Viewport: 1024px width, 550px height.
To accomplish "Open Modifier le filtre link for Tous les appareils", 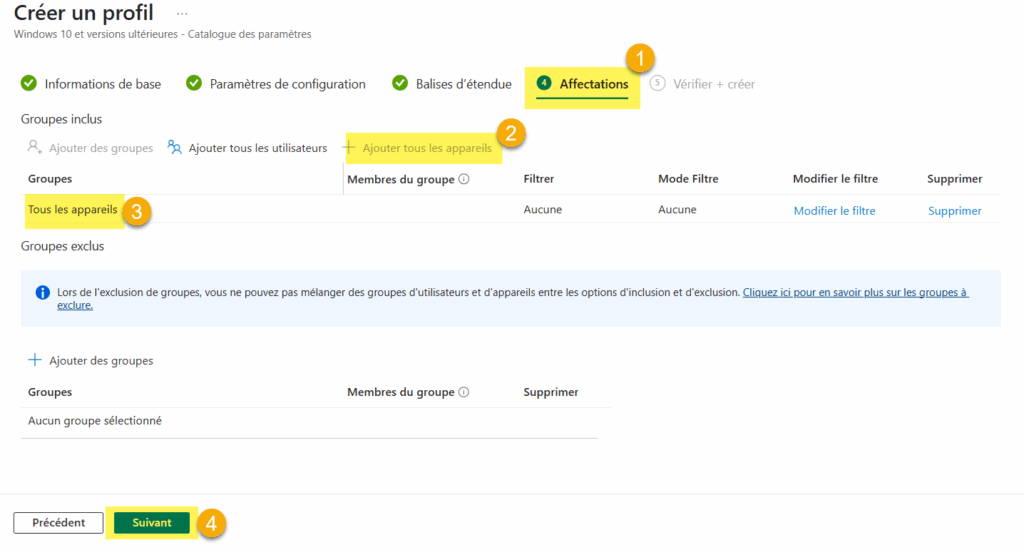I will 835,210.
